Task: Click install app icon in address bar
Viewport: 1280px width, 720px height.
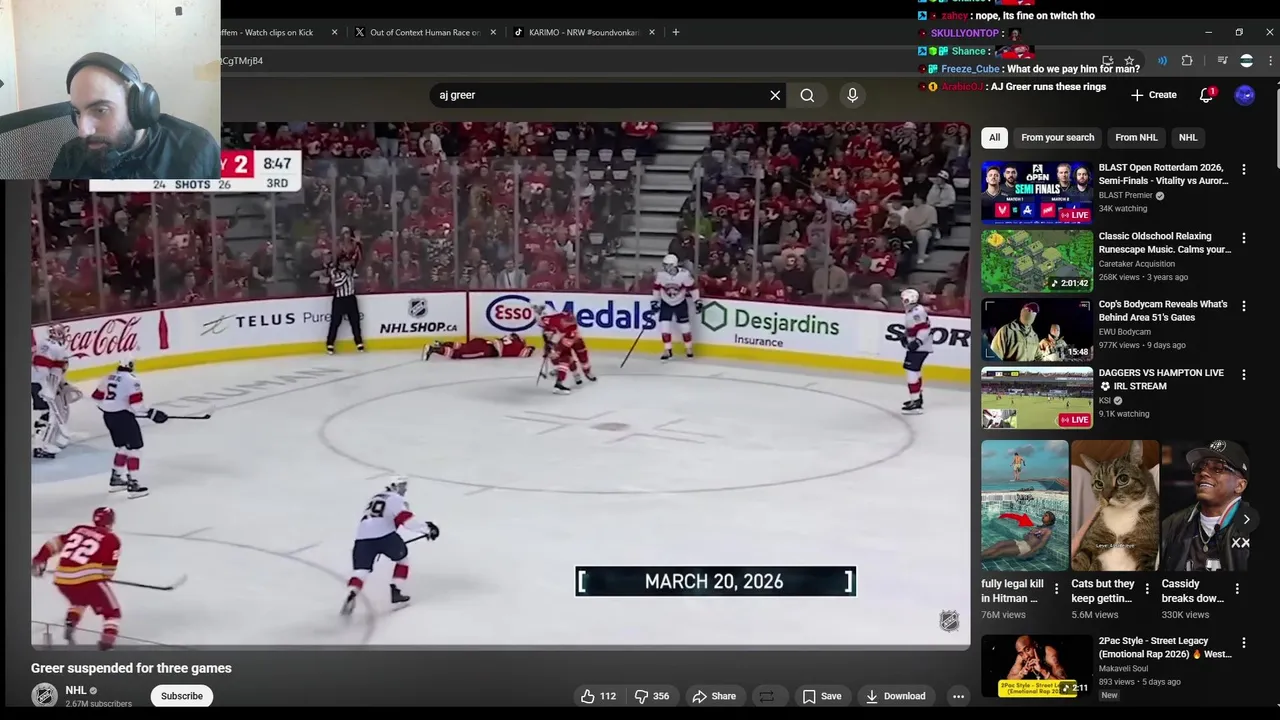Action: click(1108, 61)
